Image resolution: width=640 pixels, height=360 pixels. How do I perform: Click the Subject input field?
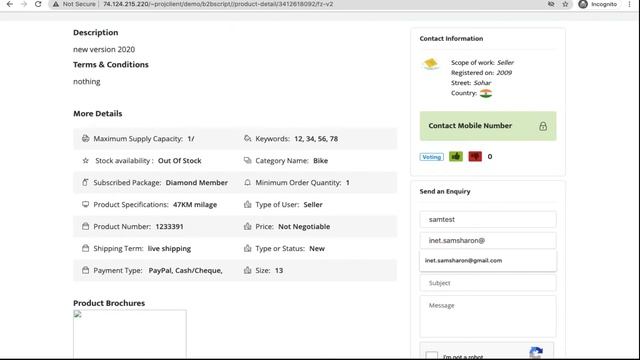(488, 283)
